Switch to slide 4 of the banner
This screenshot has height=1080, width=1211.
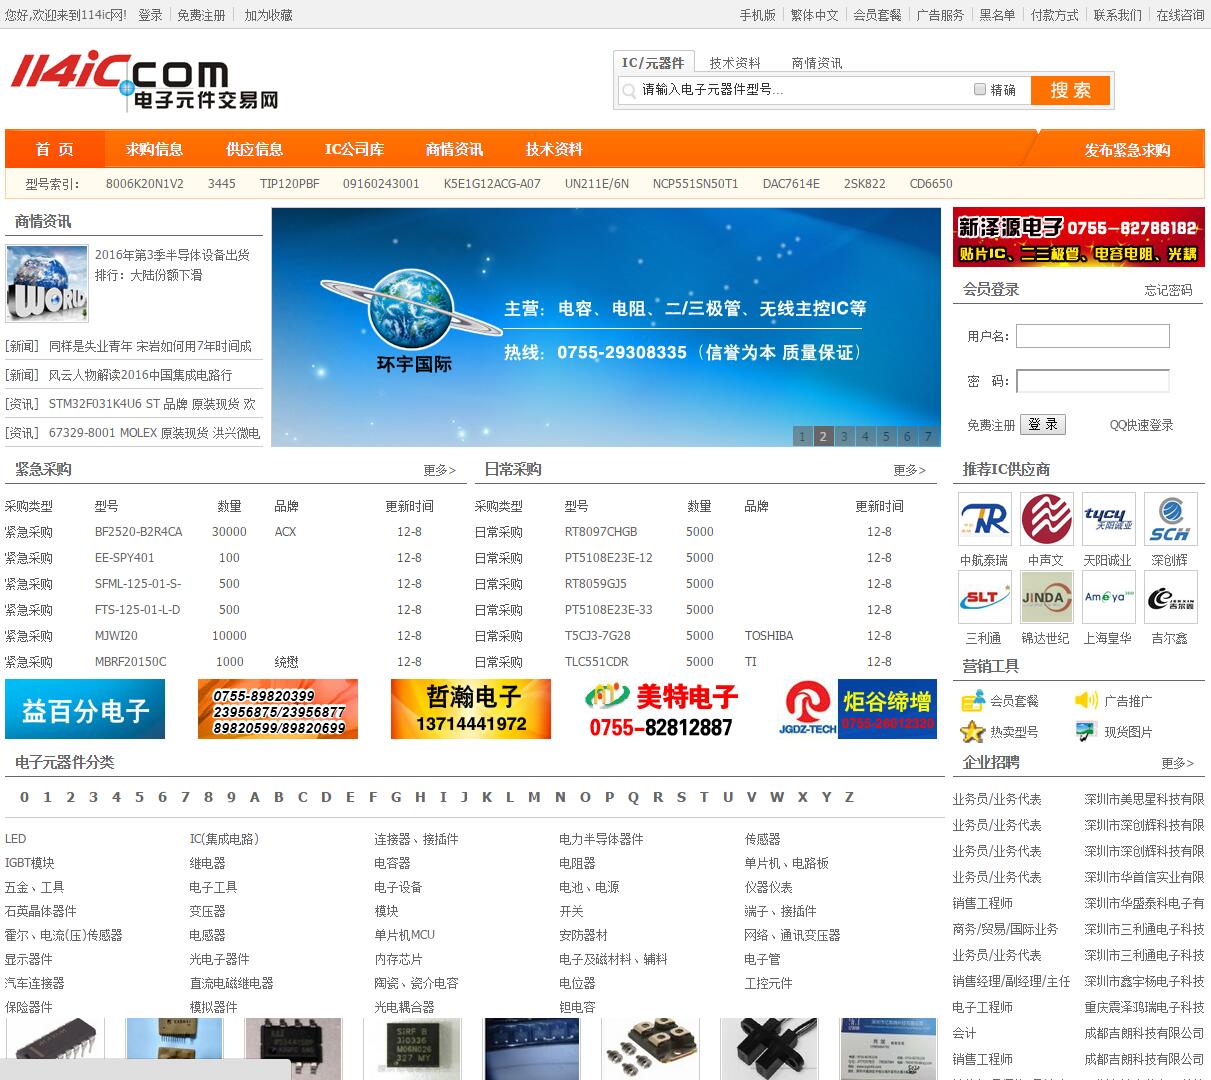(865, 436)
